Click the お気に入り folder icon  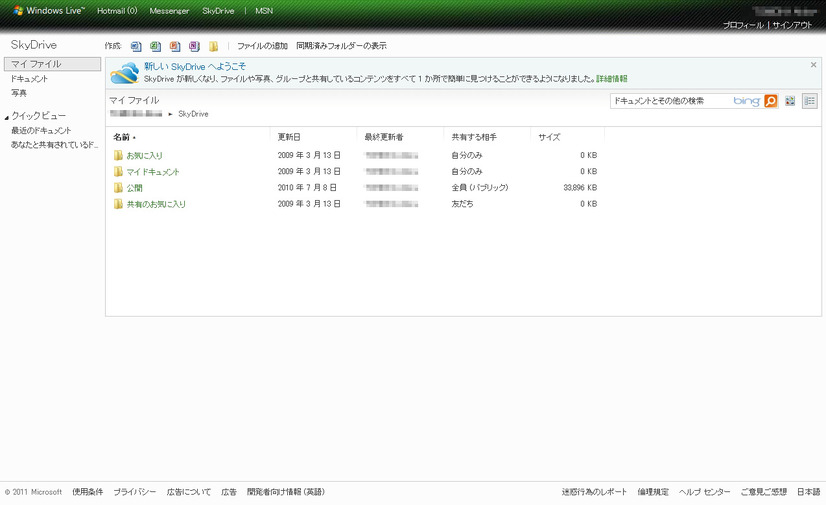[x=118, y=155]
